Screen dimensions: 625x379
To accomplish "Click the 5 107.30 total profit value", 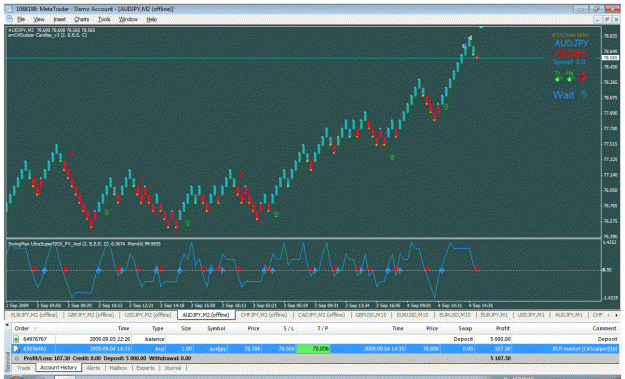I will click(501, 358).
